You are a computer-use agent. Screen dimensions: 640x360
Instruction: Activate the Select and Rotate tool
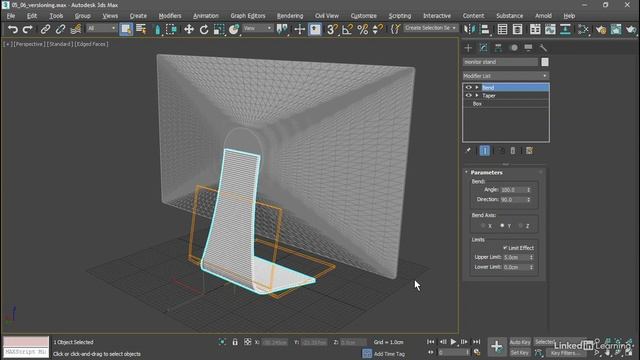(x=204, y=29)
